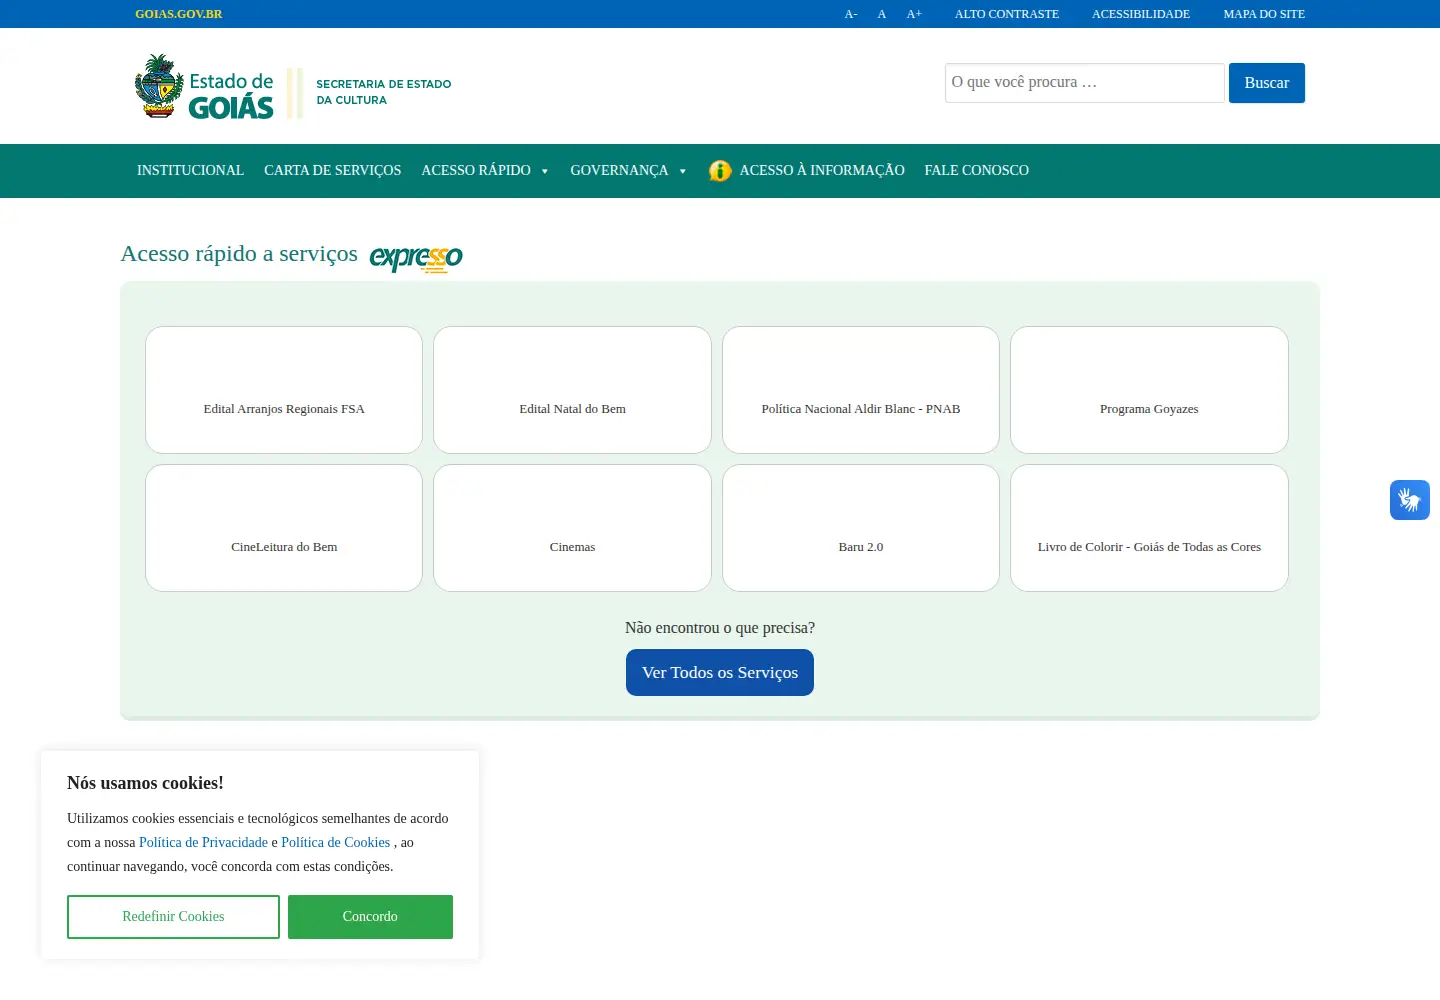Reset font size with the A control
Image resolution: width=1440 pixels, height=1000 pixels.
click(882, 14)
